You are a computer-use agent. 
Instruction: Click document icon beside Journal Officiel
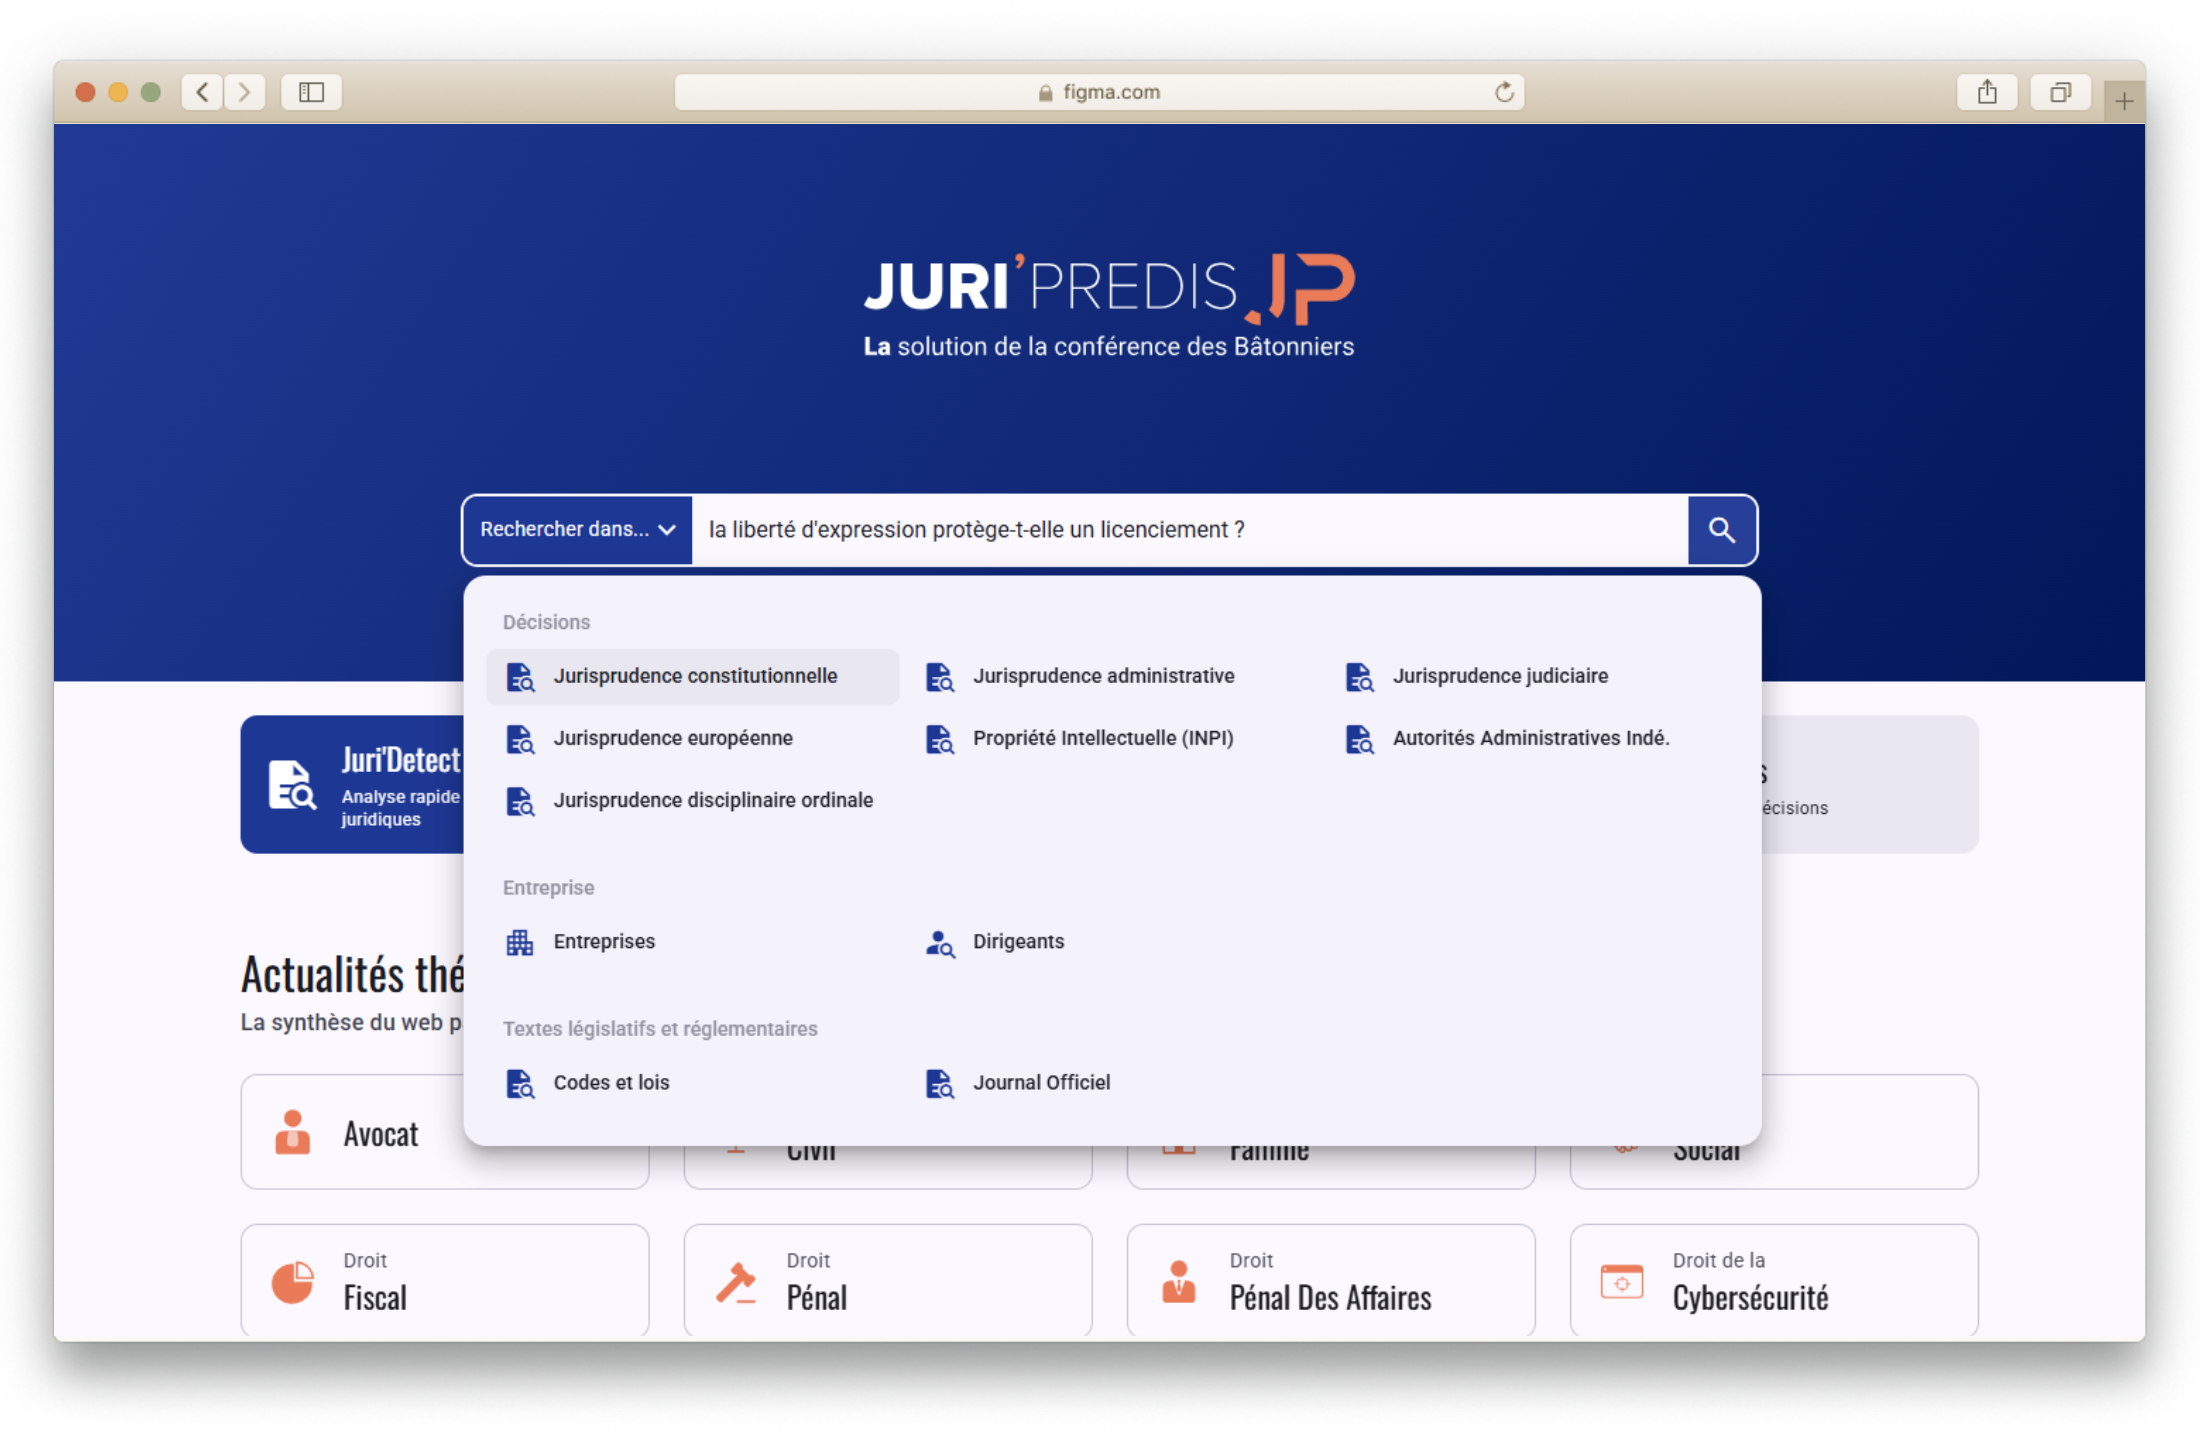point(939,1084)
